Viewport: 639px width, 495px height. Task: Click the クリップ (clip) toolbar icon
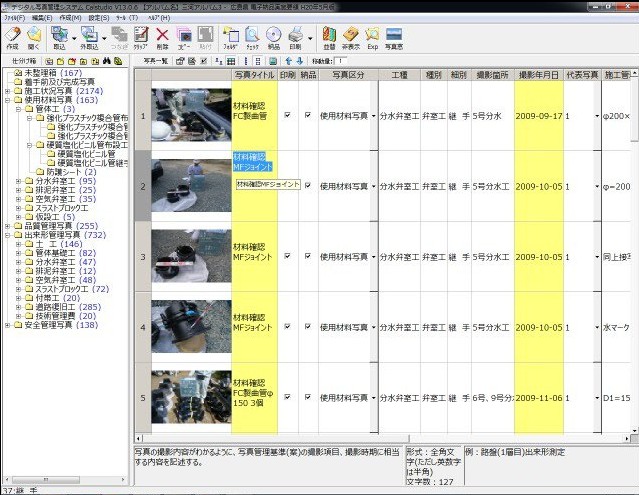click(141, 38)
